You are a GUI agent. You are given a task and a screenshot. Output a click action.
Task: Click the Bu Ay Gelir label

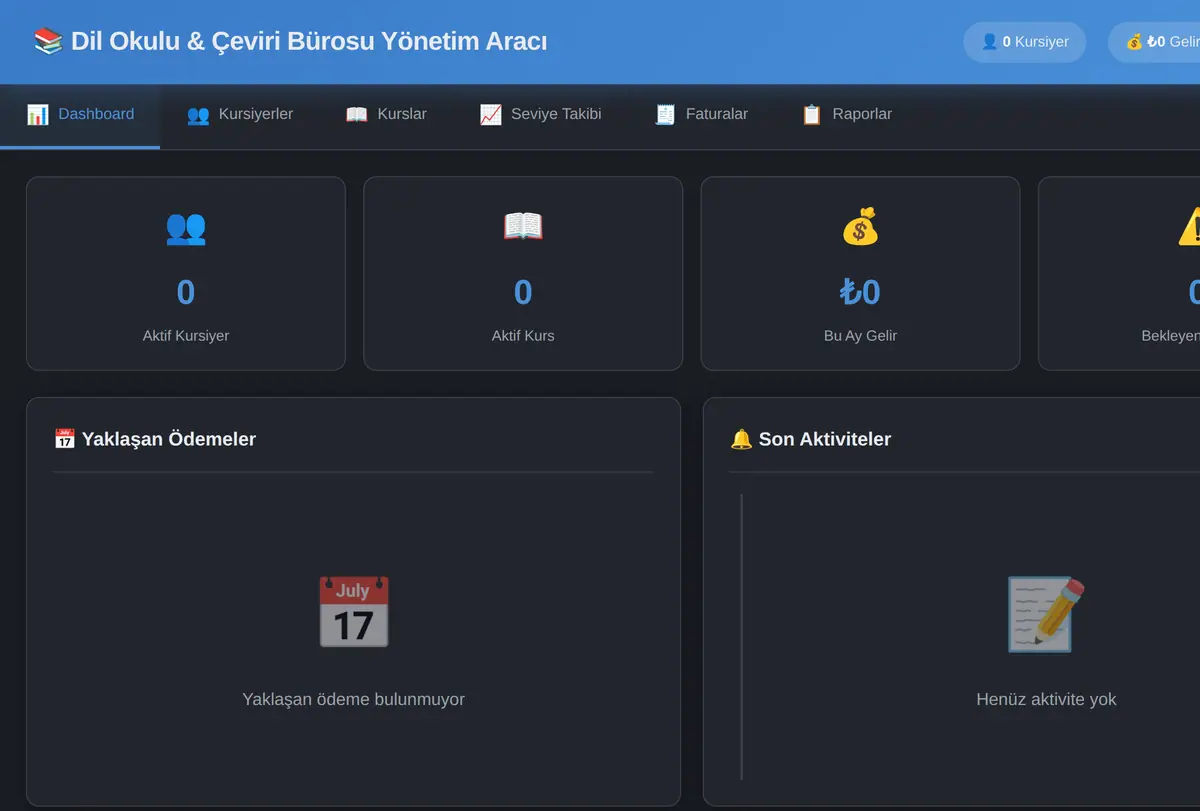[x=860, y=336]
